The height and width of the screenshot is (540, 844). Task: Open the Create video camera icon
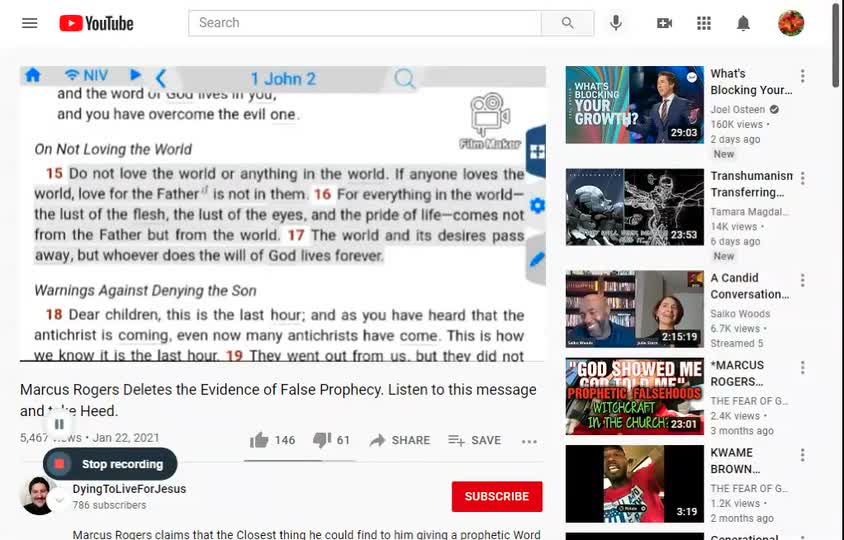[x=664, y=23]
